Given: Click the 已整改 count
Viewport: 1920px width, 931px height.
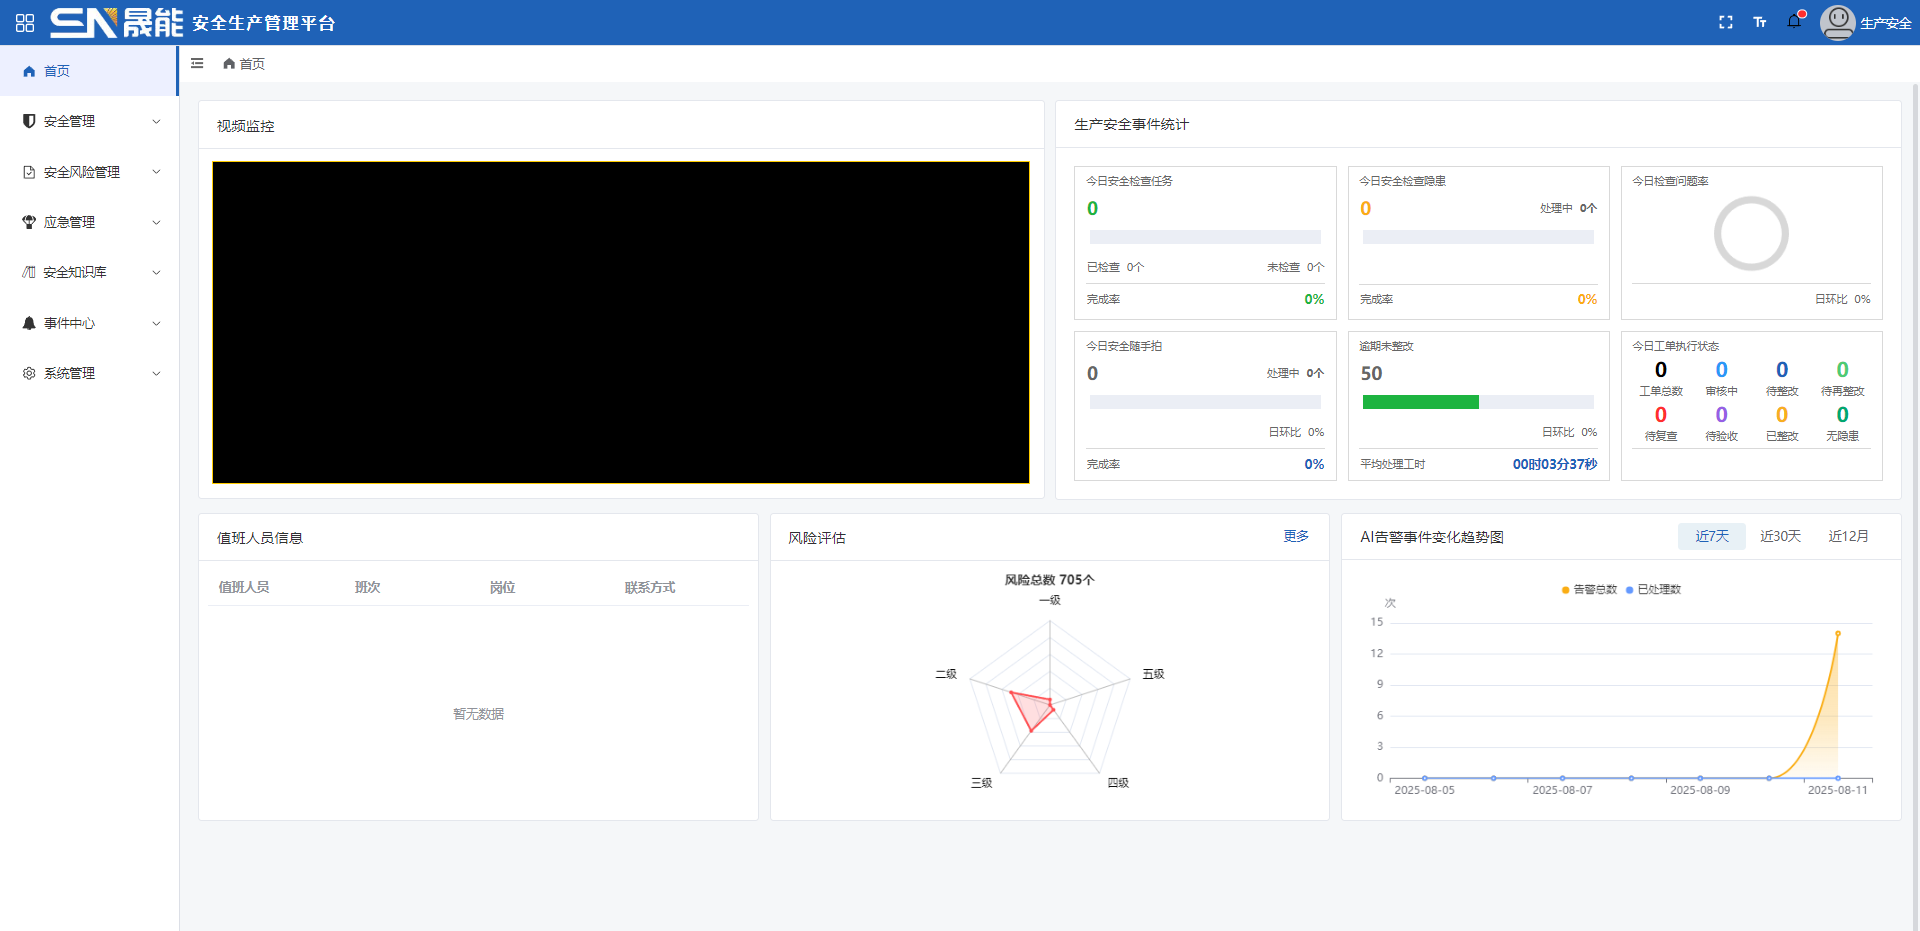Looking at the screenshot, I should 1782,414.
